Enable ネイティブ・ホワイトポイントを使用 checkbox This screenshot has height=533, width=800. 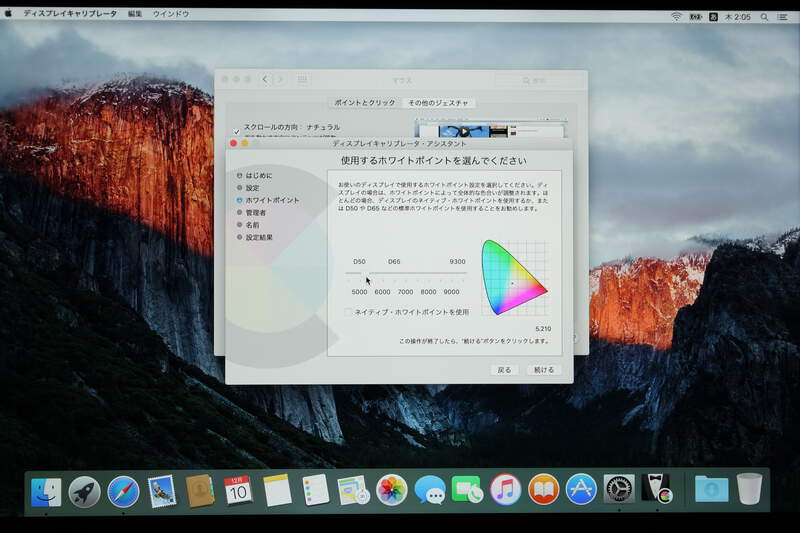point(349,312)
